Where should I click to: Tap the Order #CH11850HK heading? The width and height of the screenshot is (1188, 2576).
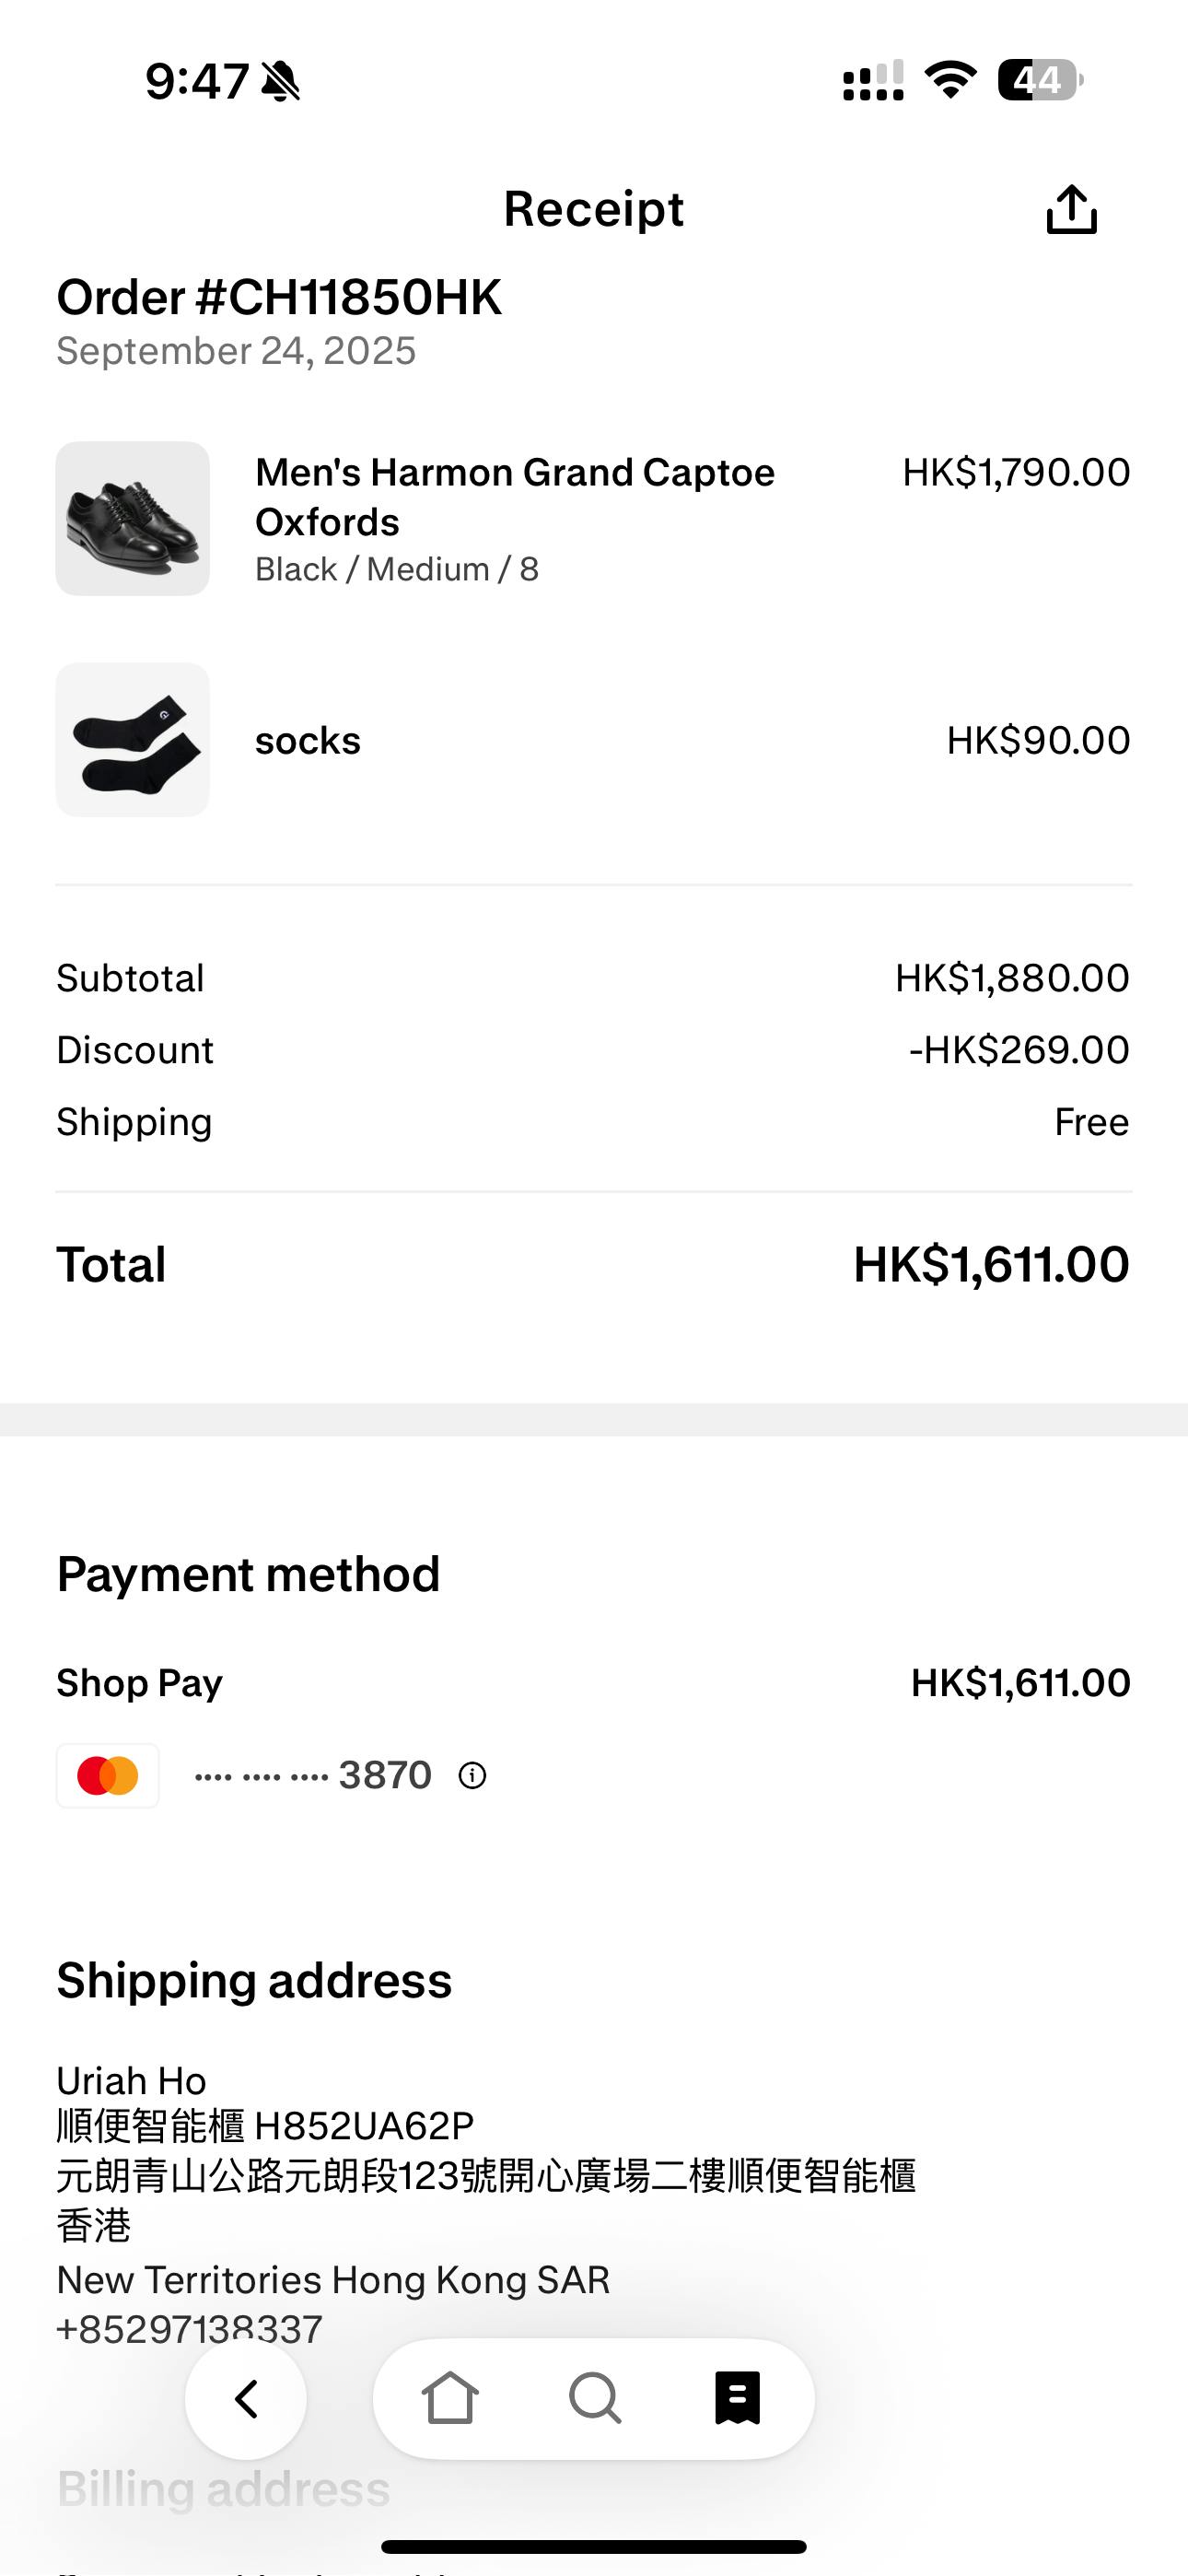pyautogui.click(x=279, y=297)
